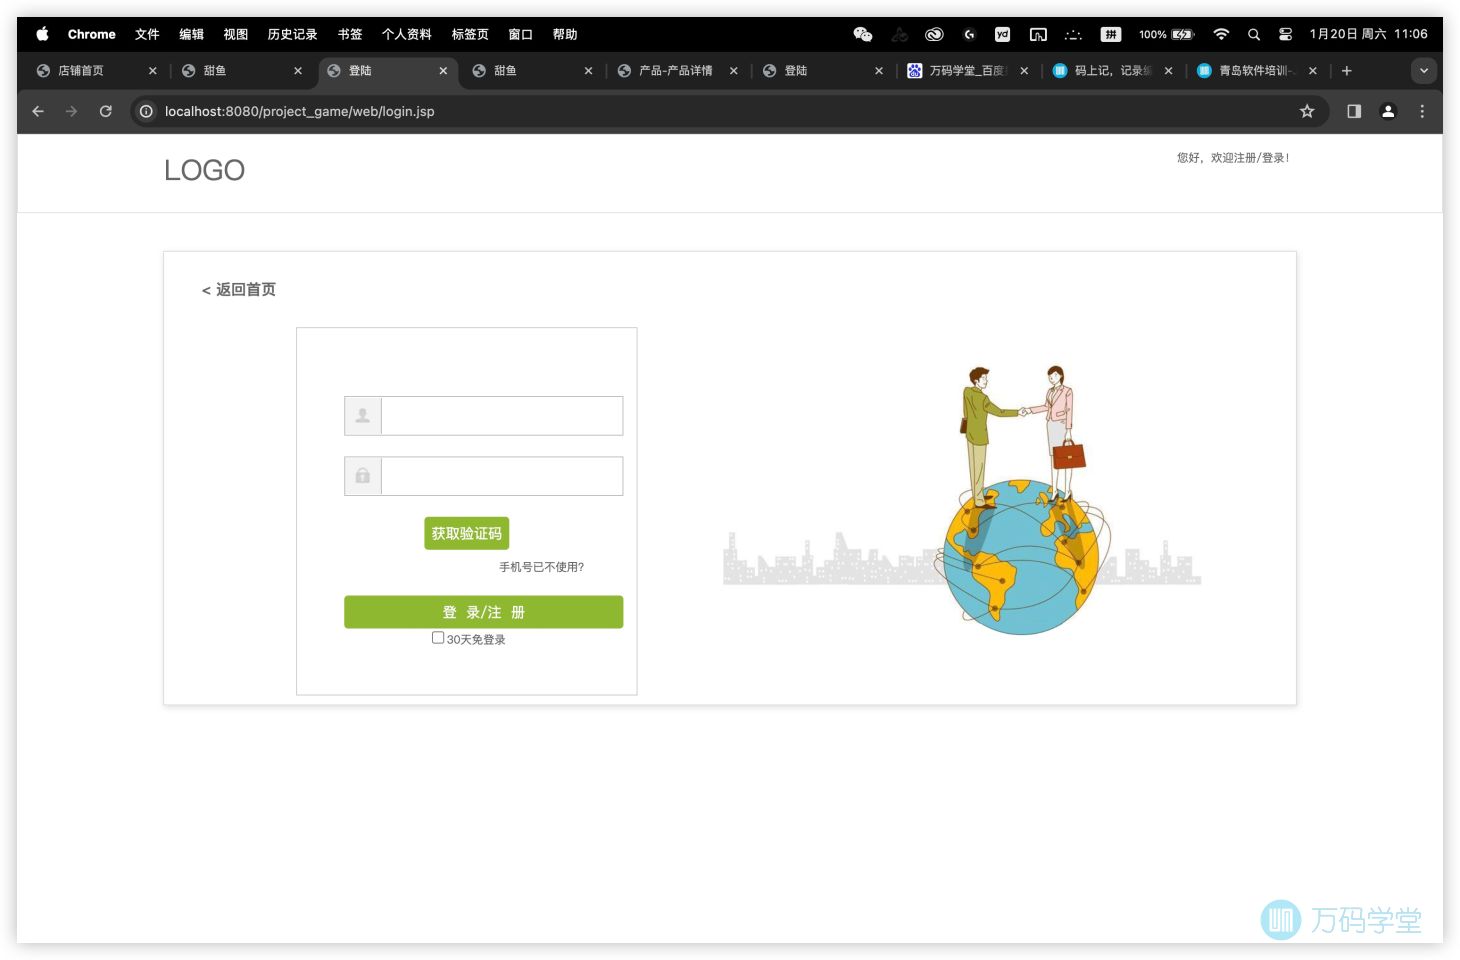
Task: Open Chrome profile avatar icon
Action: click(x=1388, y=111)
